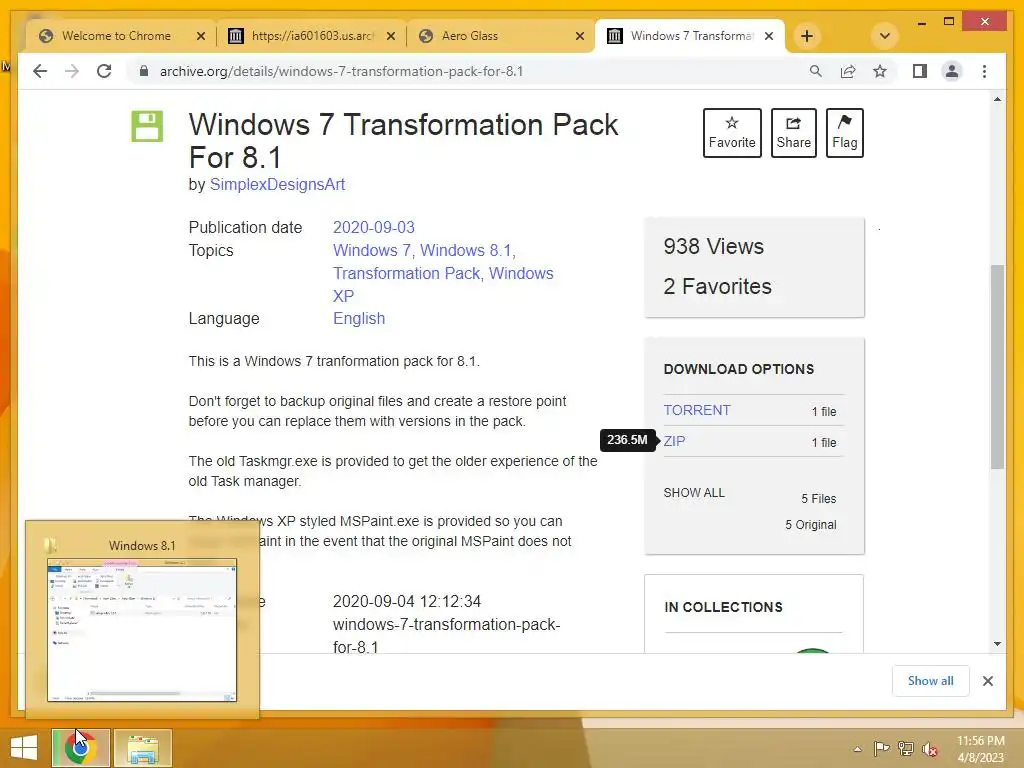Open the clock showing 11:56 PM

click(980, 749)
